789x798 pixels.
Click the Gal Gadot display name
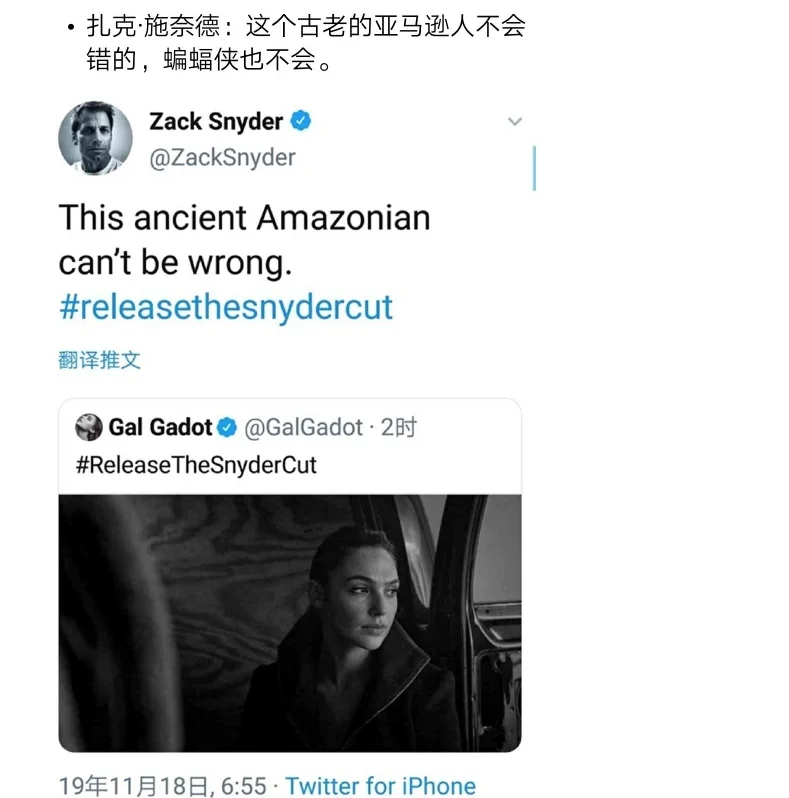tap(160, 427)
